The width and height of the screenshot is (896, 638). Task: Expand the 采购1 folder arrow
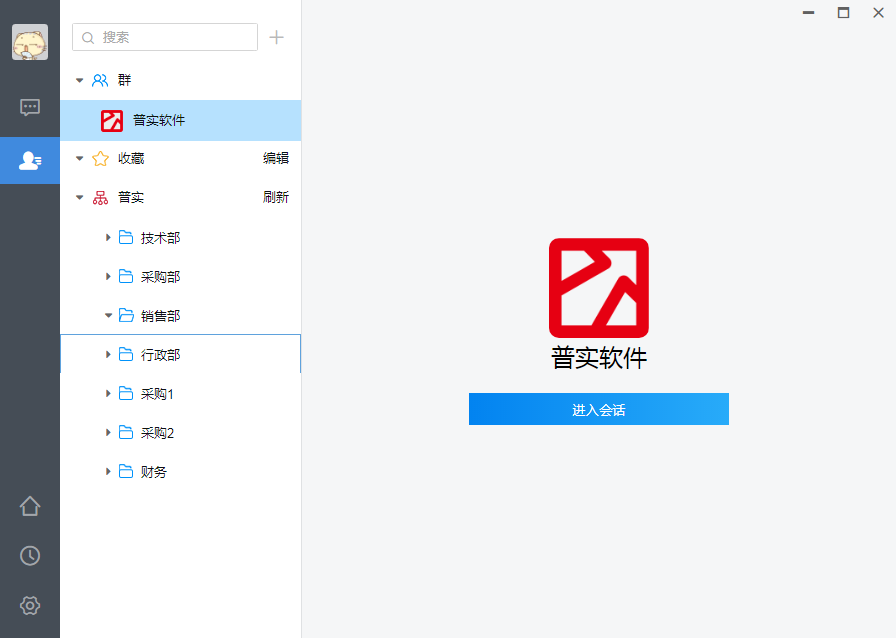point(108,393)
